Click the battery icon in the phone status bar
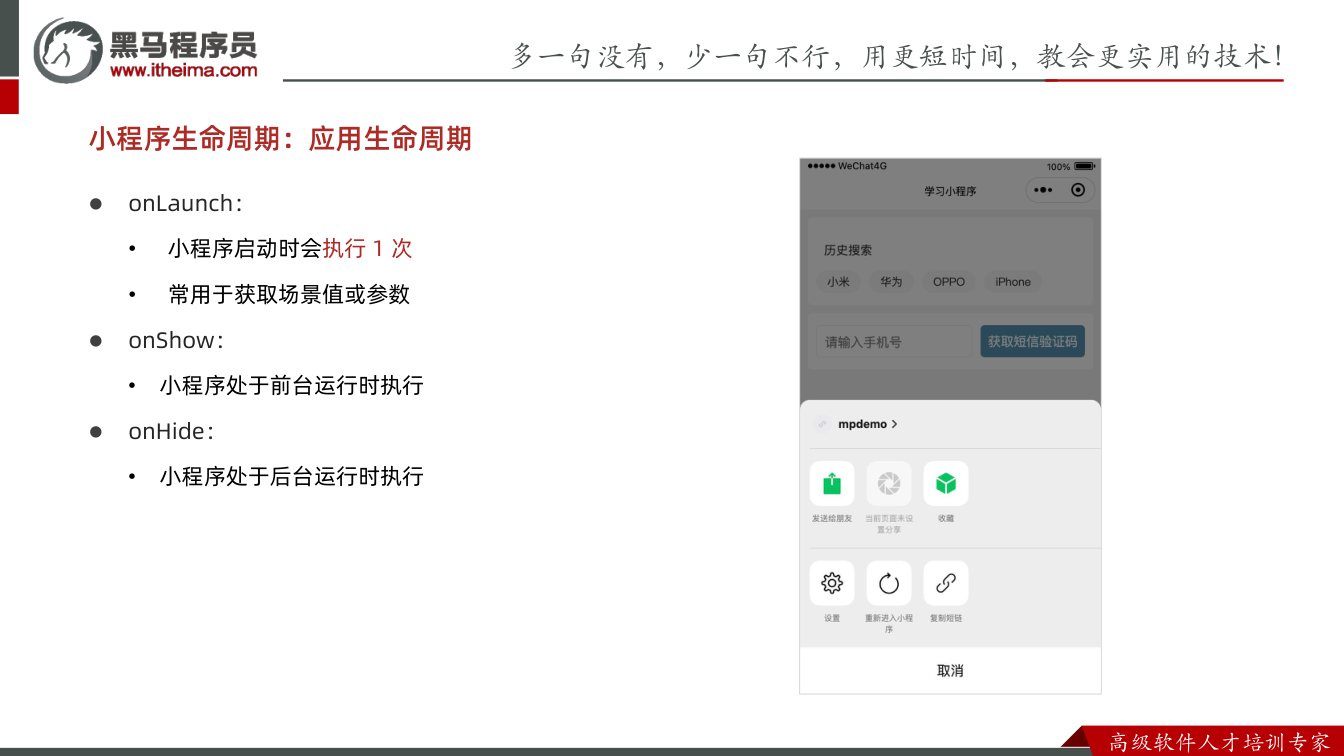The height and width of the screenshot is (756, 1344). click(x=1085, y=166)
